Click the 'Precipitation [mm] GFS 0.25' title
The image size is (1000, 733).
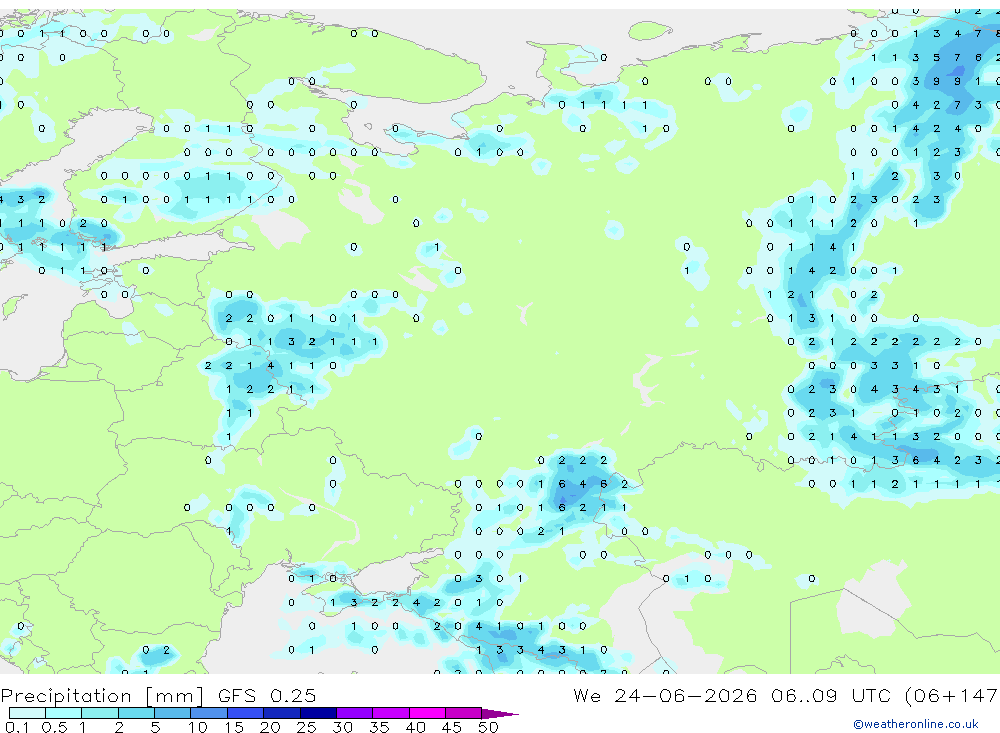coord(158,695)
